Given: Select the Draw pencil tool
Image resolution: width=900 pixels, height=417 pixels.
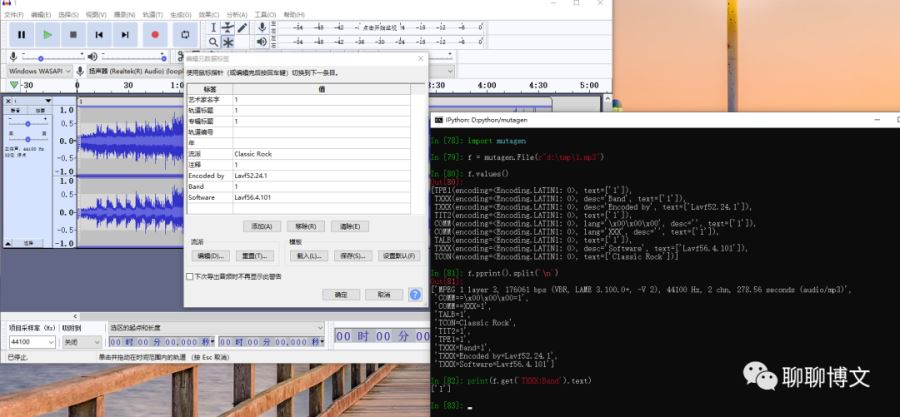Looking at the screenshot, I should coord(243,28).
